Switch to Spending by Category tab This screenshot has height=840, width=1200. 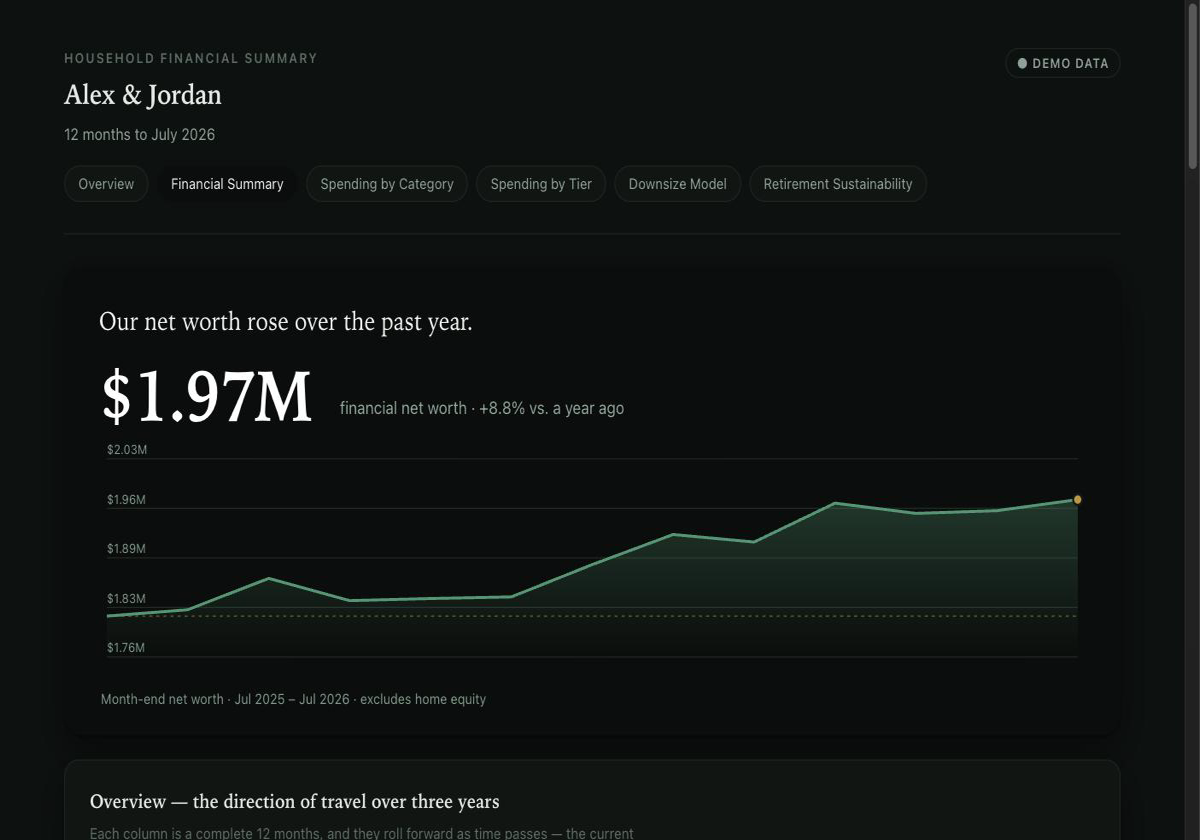(387, 184)
